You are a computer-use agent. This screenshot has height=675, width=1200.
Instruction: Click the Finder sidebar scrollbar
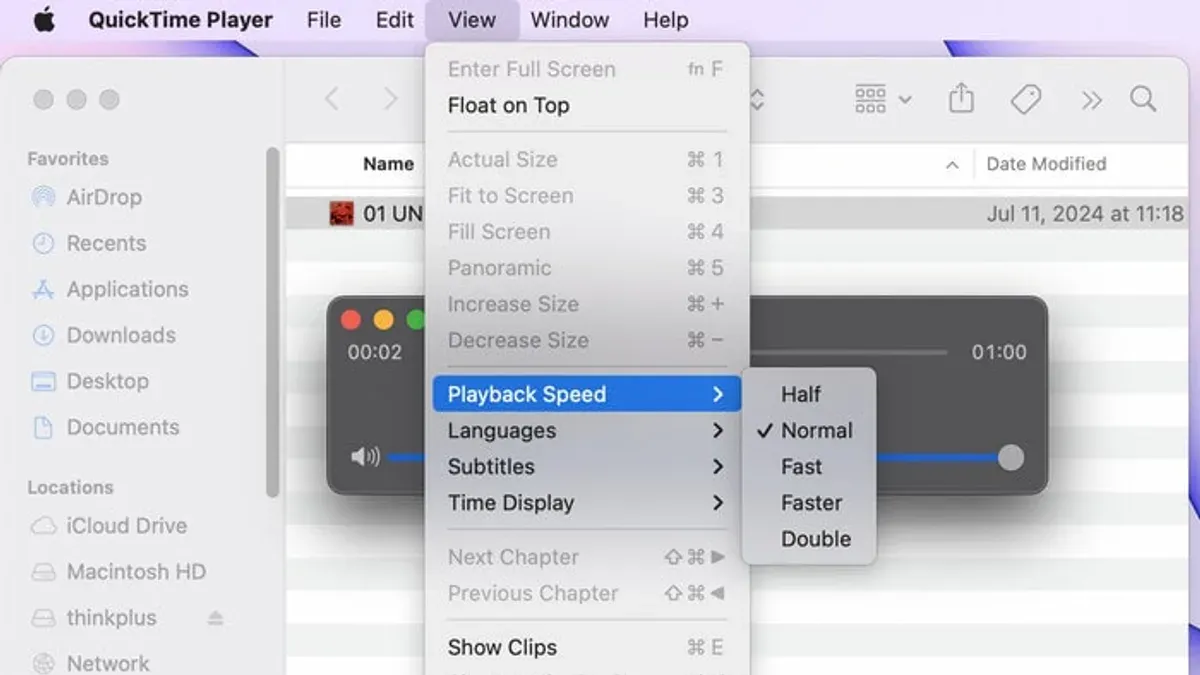(272, 321)
